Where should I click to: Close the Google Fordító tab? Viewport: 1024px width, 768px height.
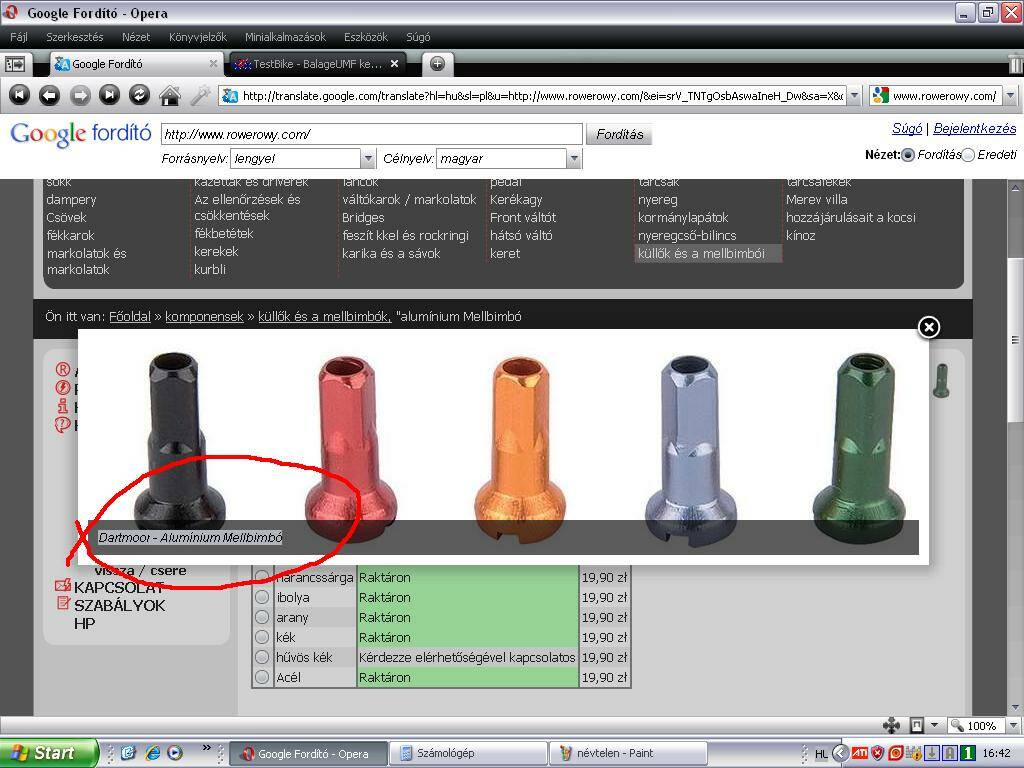tap(213, 63)
